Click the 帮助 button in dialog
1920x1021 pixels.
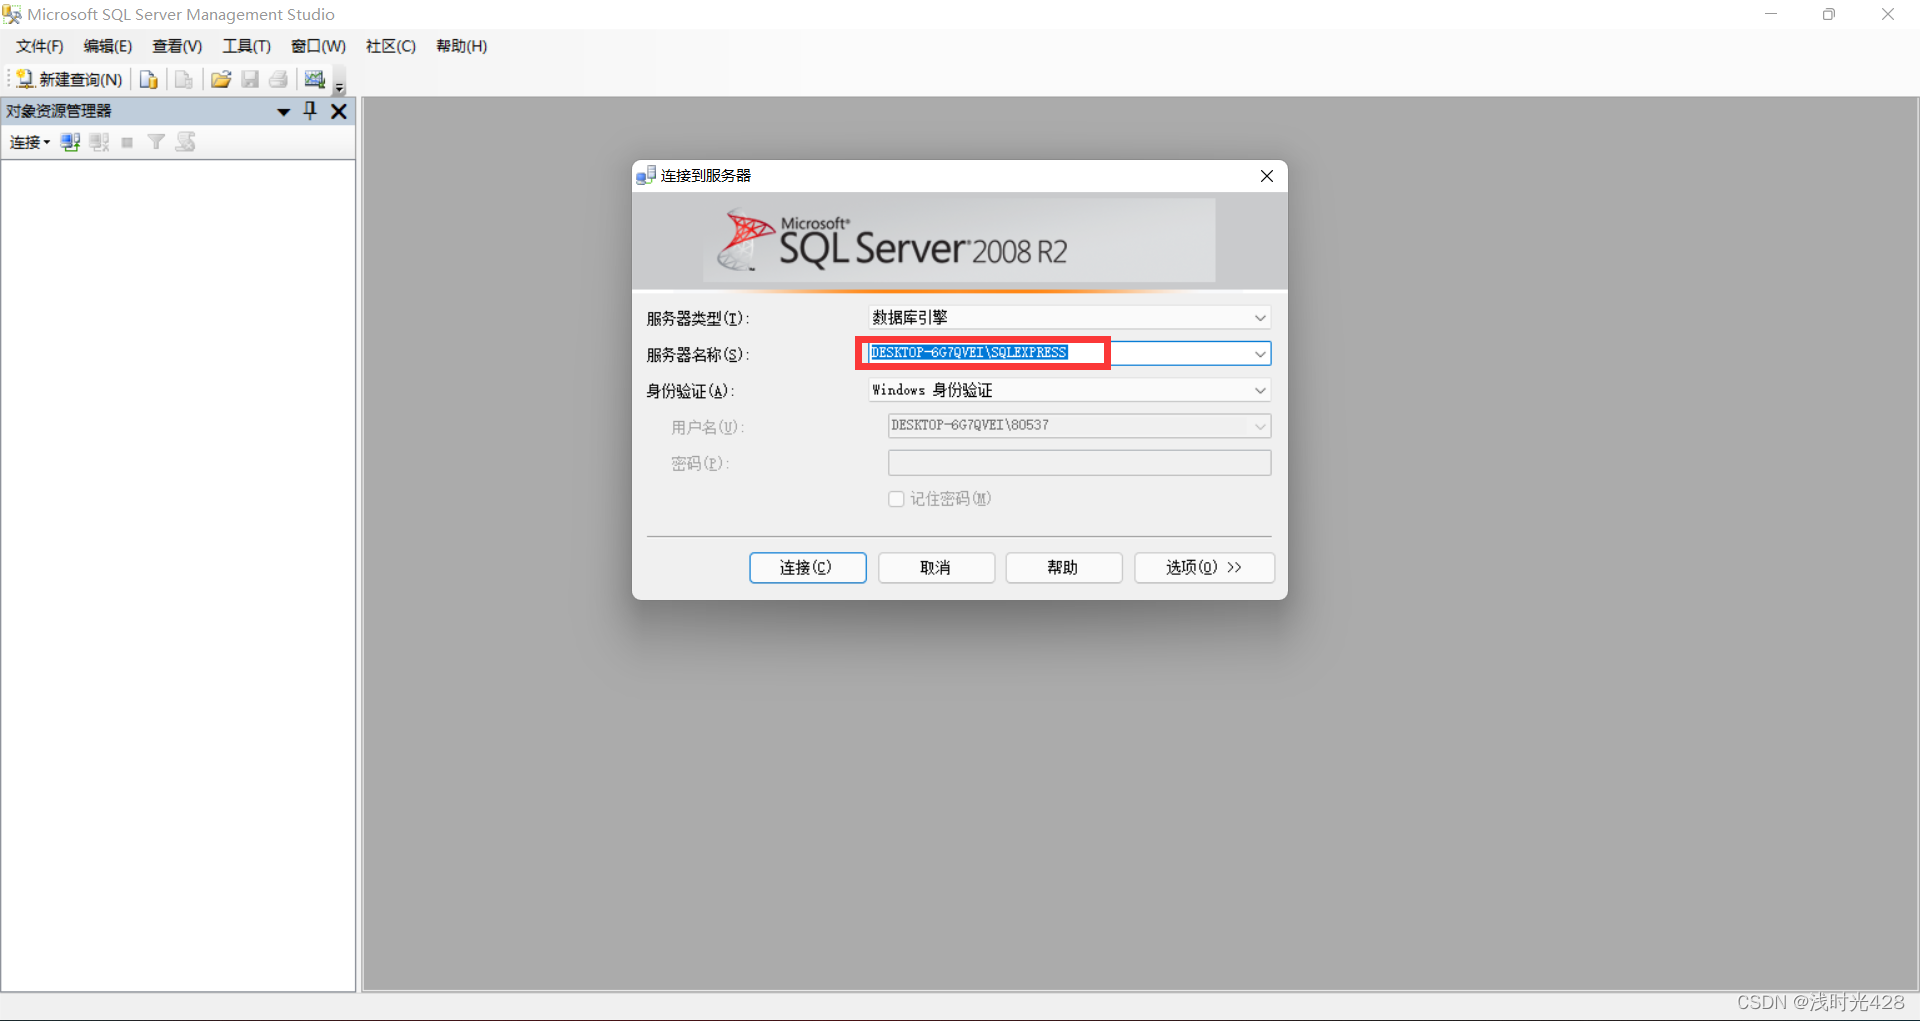tap(1063, 568)
